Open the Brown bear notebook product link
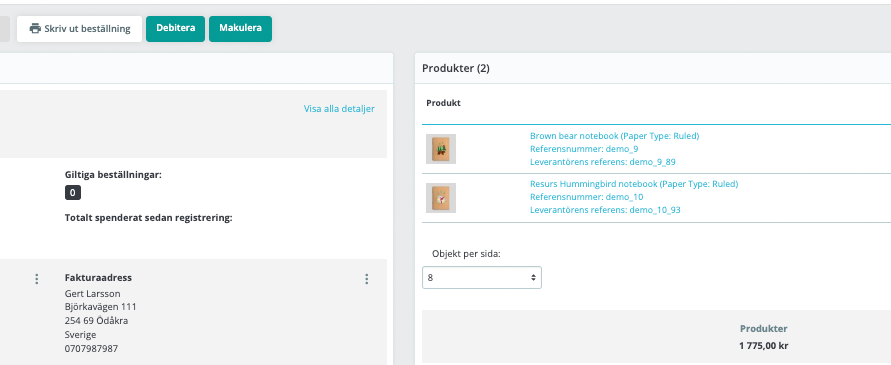 click(614, 136)
